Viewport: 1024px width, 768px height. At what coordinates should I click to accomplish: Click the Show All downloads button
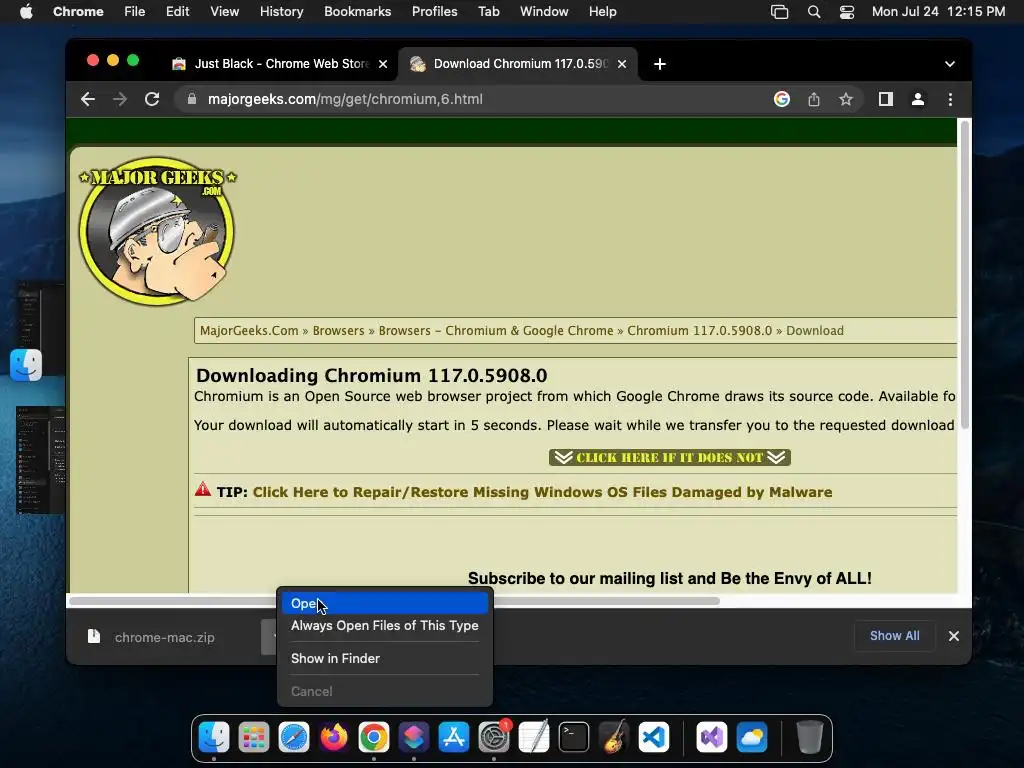pyautogui.click(x=894, y=636)
